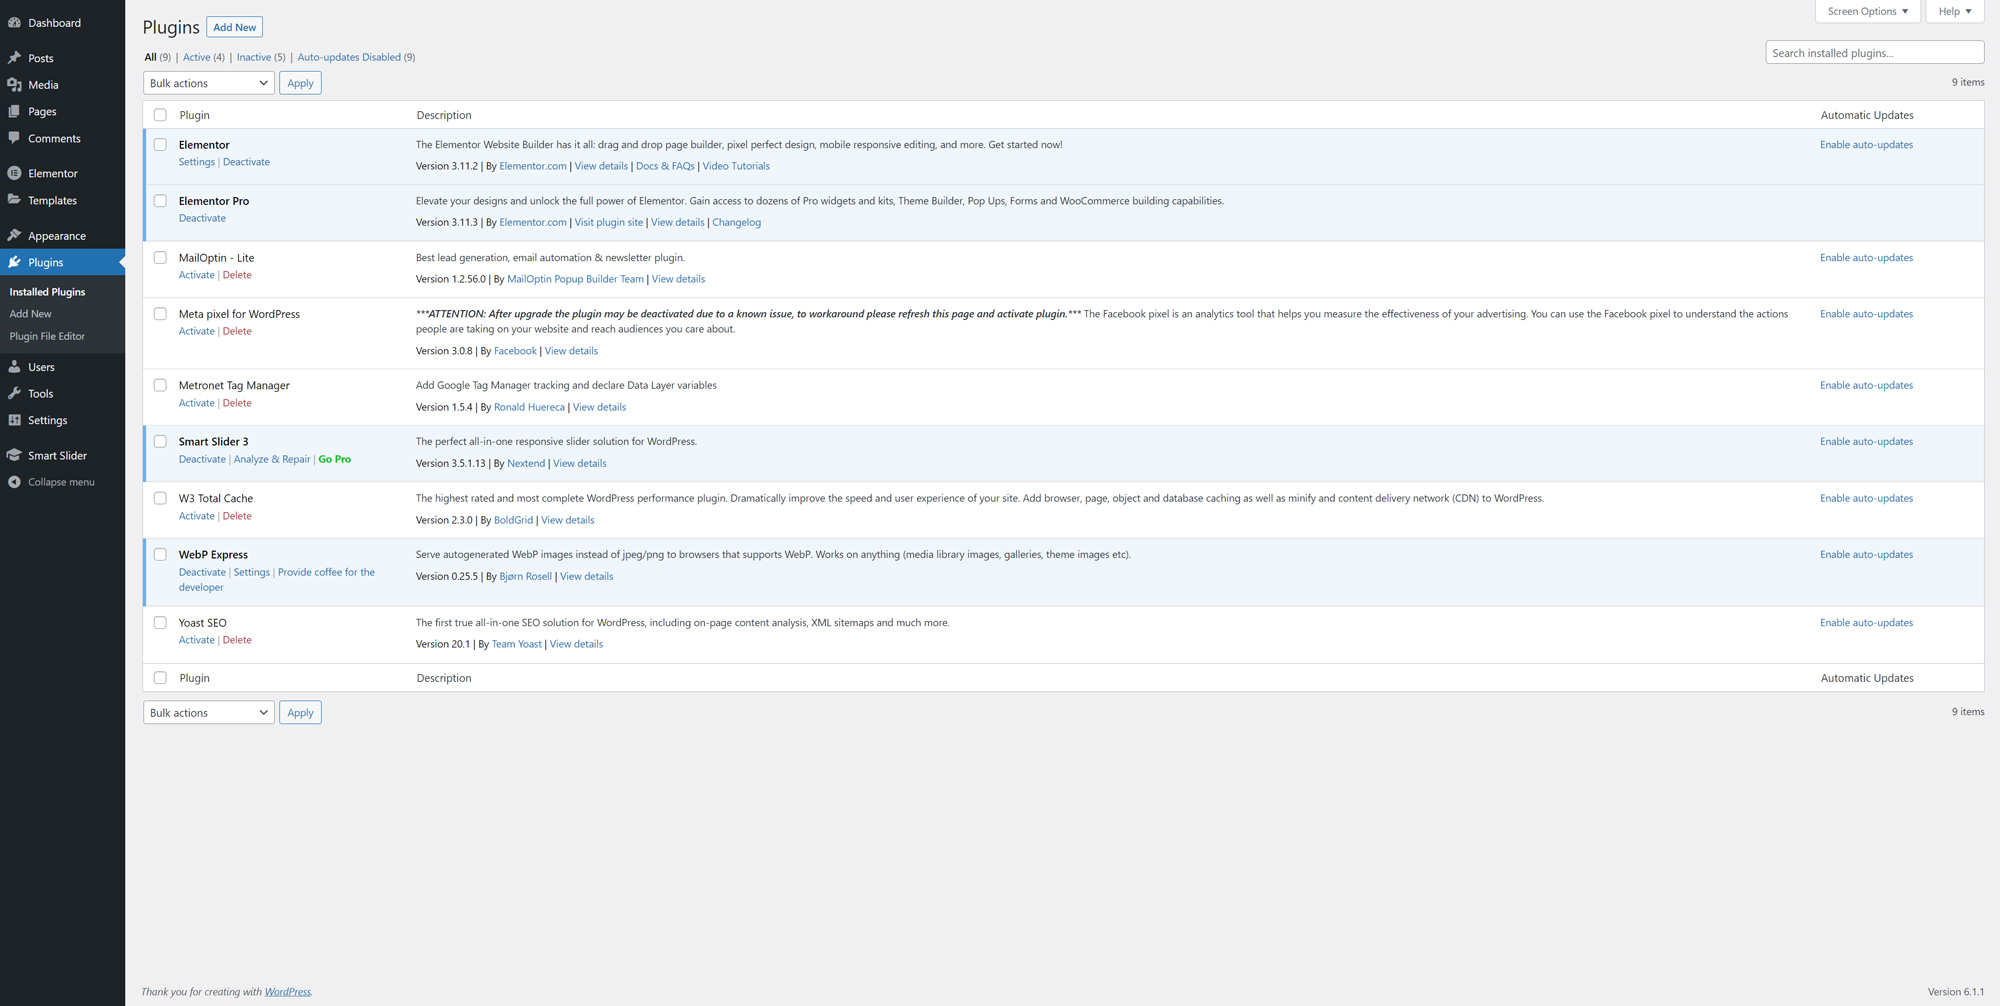This screenshot has width=2000, height=1006.
Task: Tick the Metronet Tag Manager checkbox
Action: pyautogui.click(x=160, y=385)
